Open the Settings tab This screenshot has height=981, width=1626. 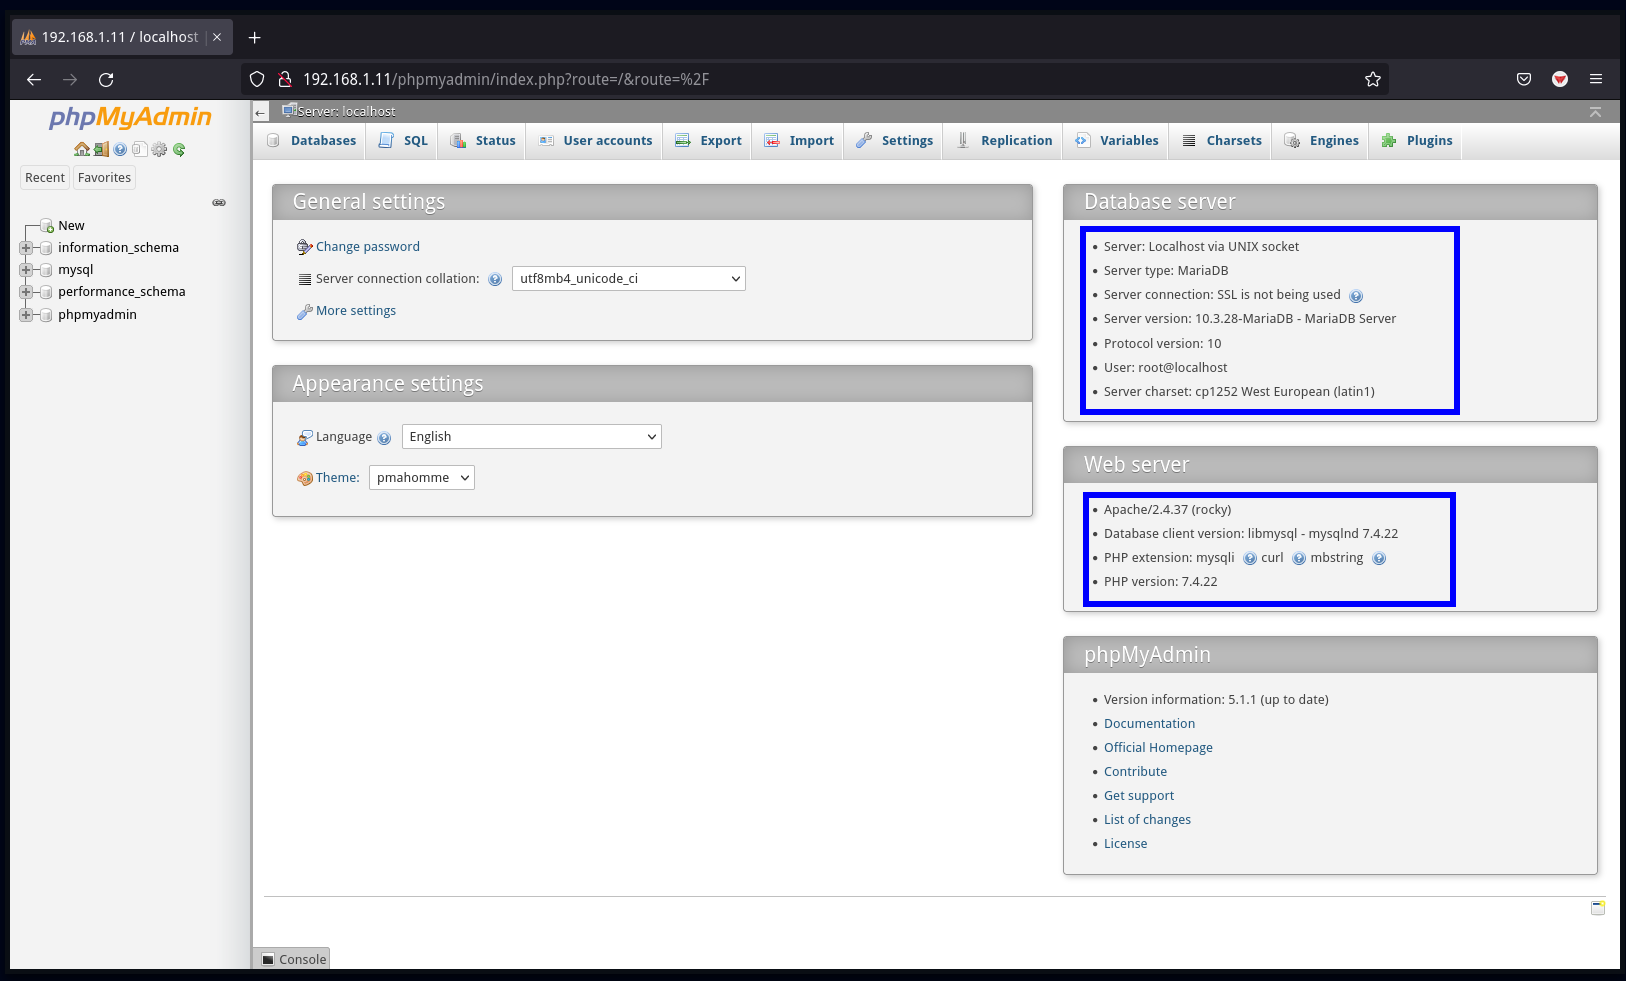point(895,141)
